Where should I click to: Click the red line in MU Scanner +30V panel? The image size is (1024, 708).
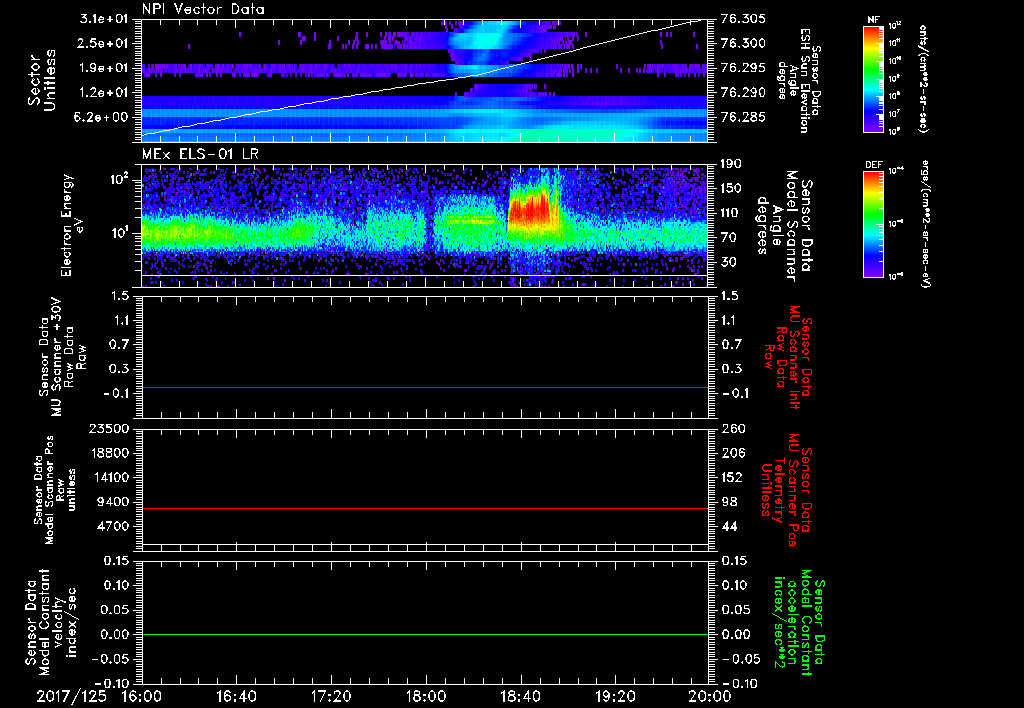point(424,387)
